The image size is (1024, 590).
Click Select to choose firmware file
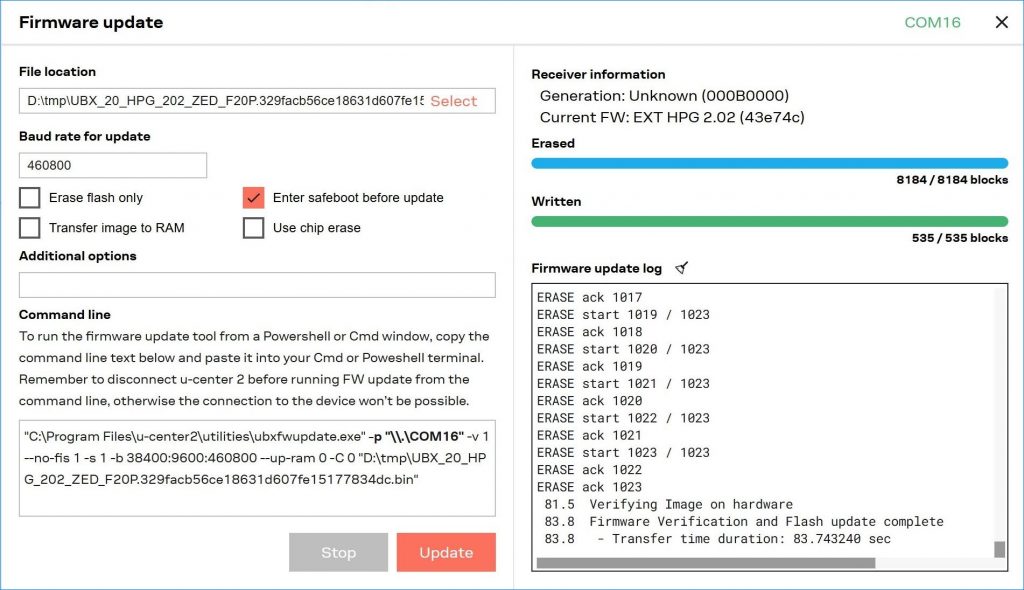453,101
